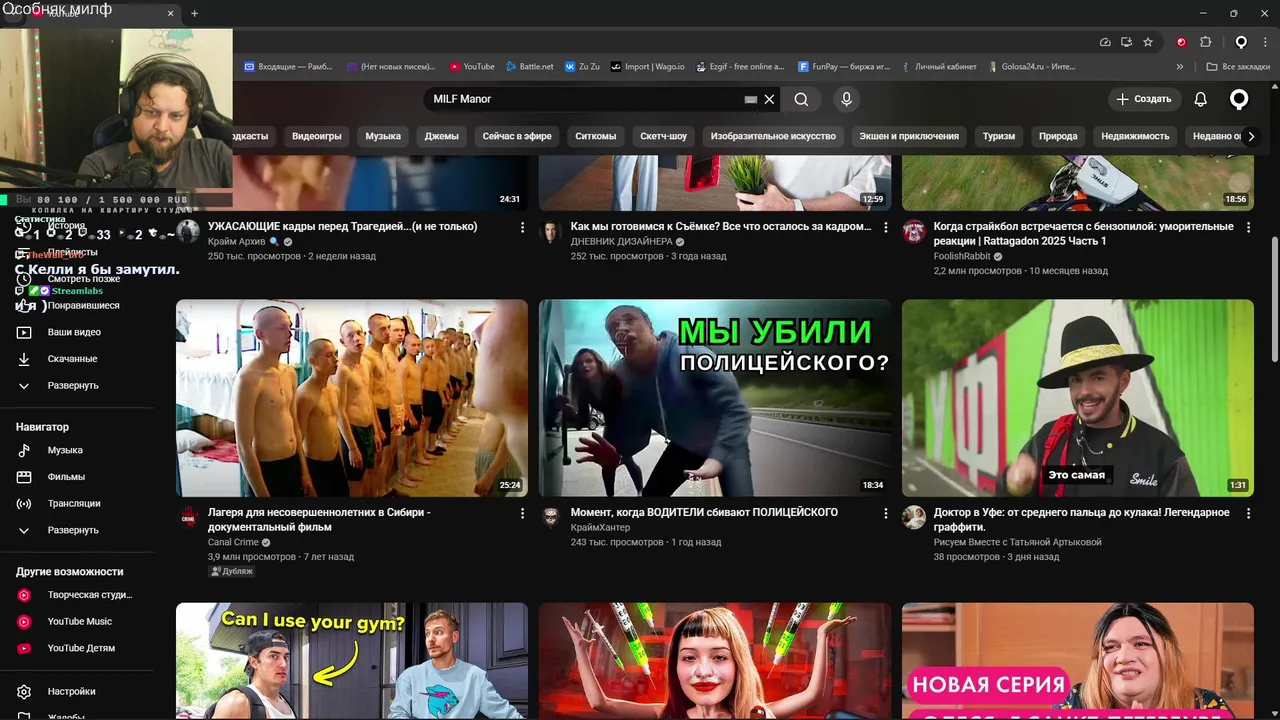This screenshot has width=1280, height=720.
Task: Open options menu for Когда страйкбол встречается video
Action: coord(1248,228)
